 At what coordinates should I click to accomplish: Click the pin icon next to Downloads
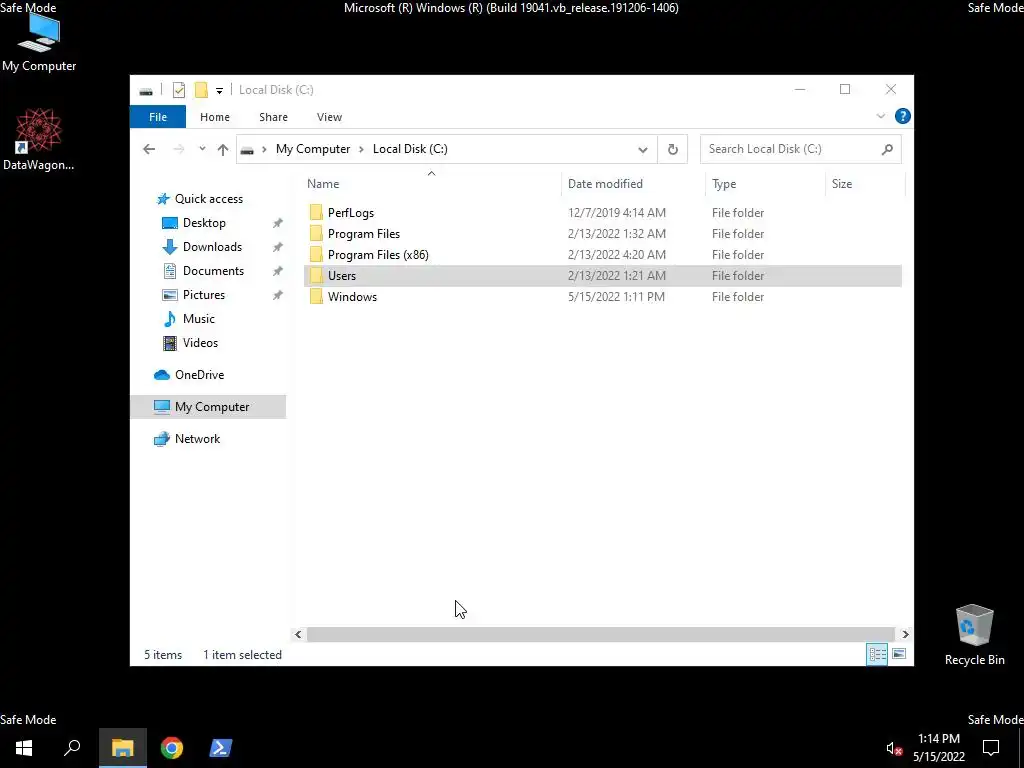(278, 248)
